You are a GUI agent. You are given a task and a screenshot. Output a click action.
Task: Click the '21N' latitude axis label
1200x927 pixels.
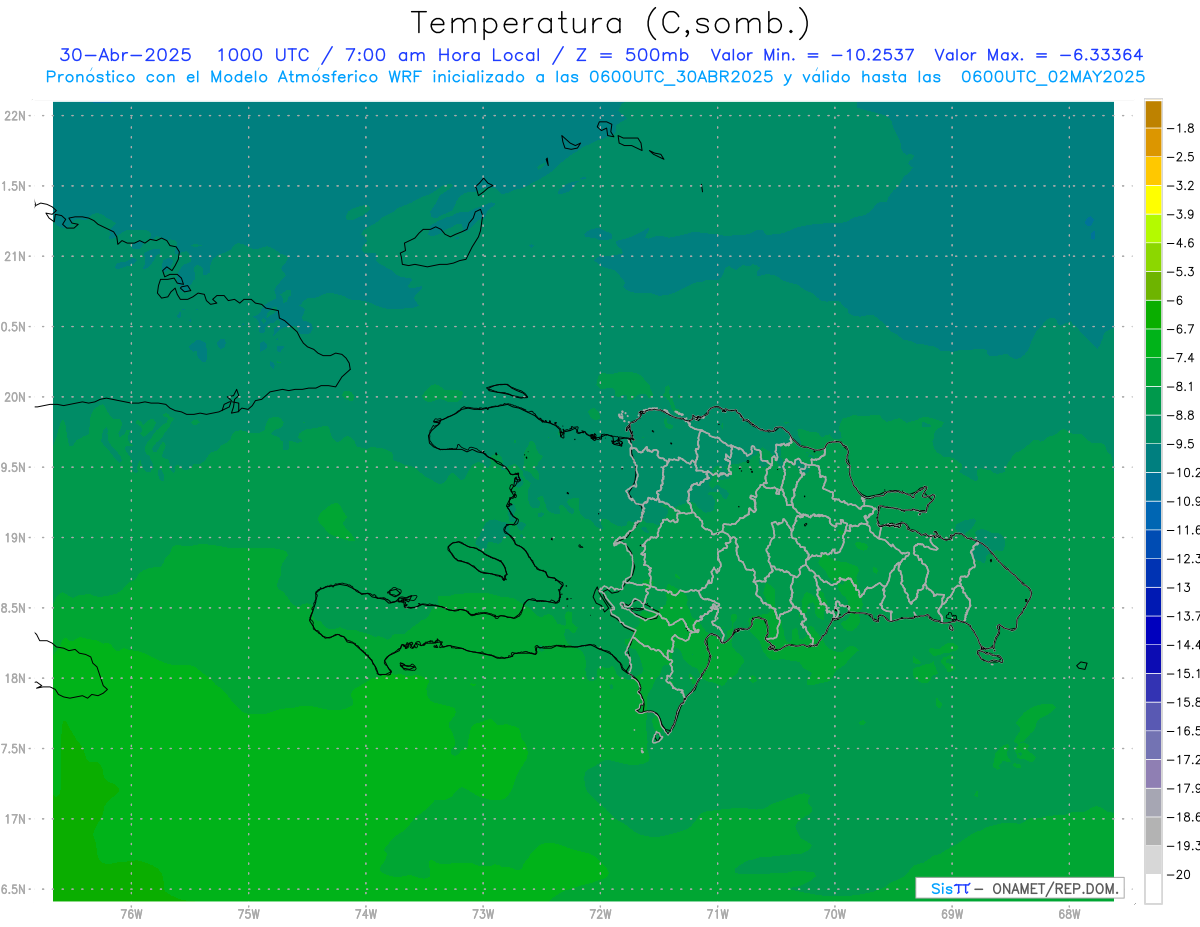point(16,256)
